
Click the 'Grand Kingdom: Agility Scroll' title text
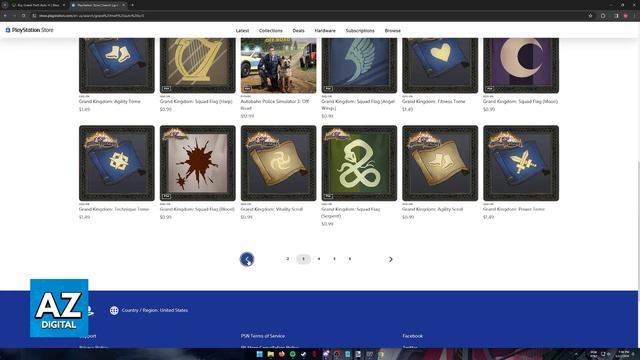[x=433, y=209]
